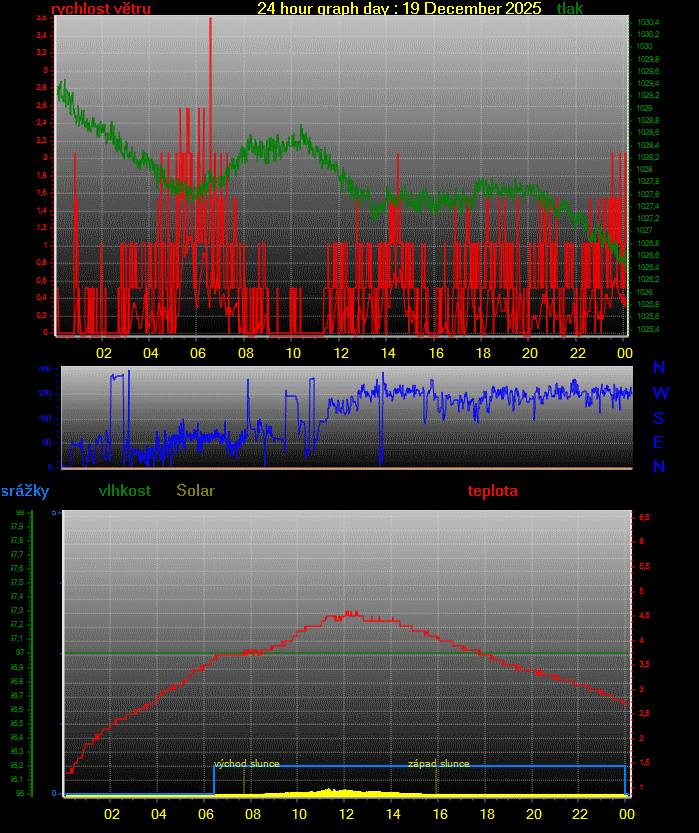Click the red 'teplota' temperature label
This screenshot has width=699, height=833.
(x=493, y=491)
